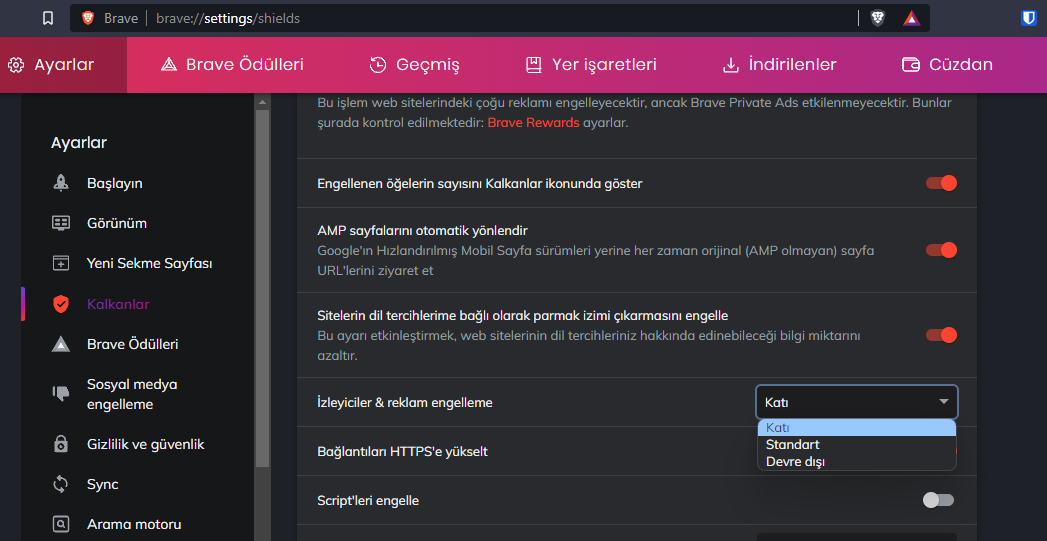Click the Brave Ödülleri sidebar triangle icon
Screen dimensions: 1047x541
(x=61, y=345)
